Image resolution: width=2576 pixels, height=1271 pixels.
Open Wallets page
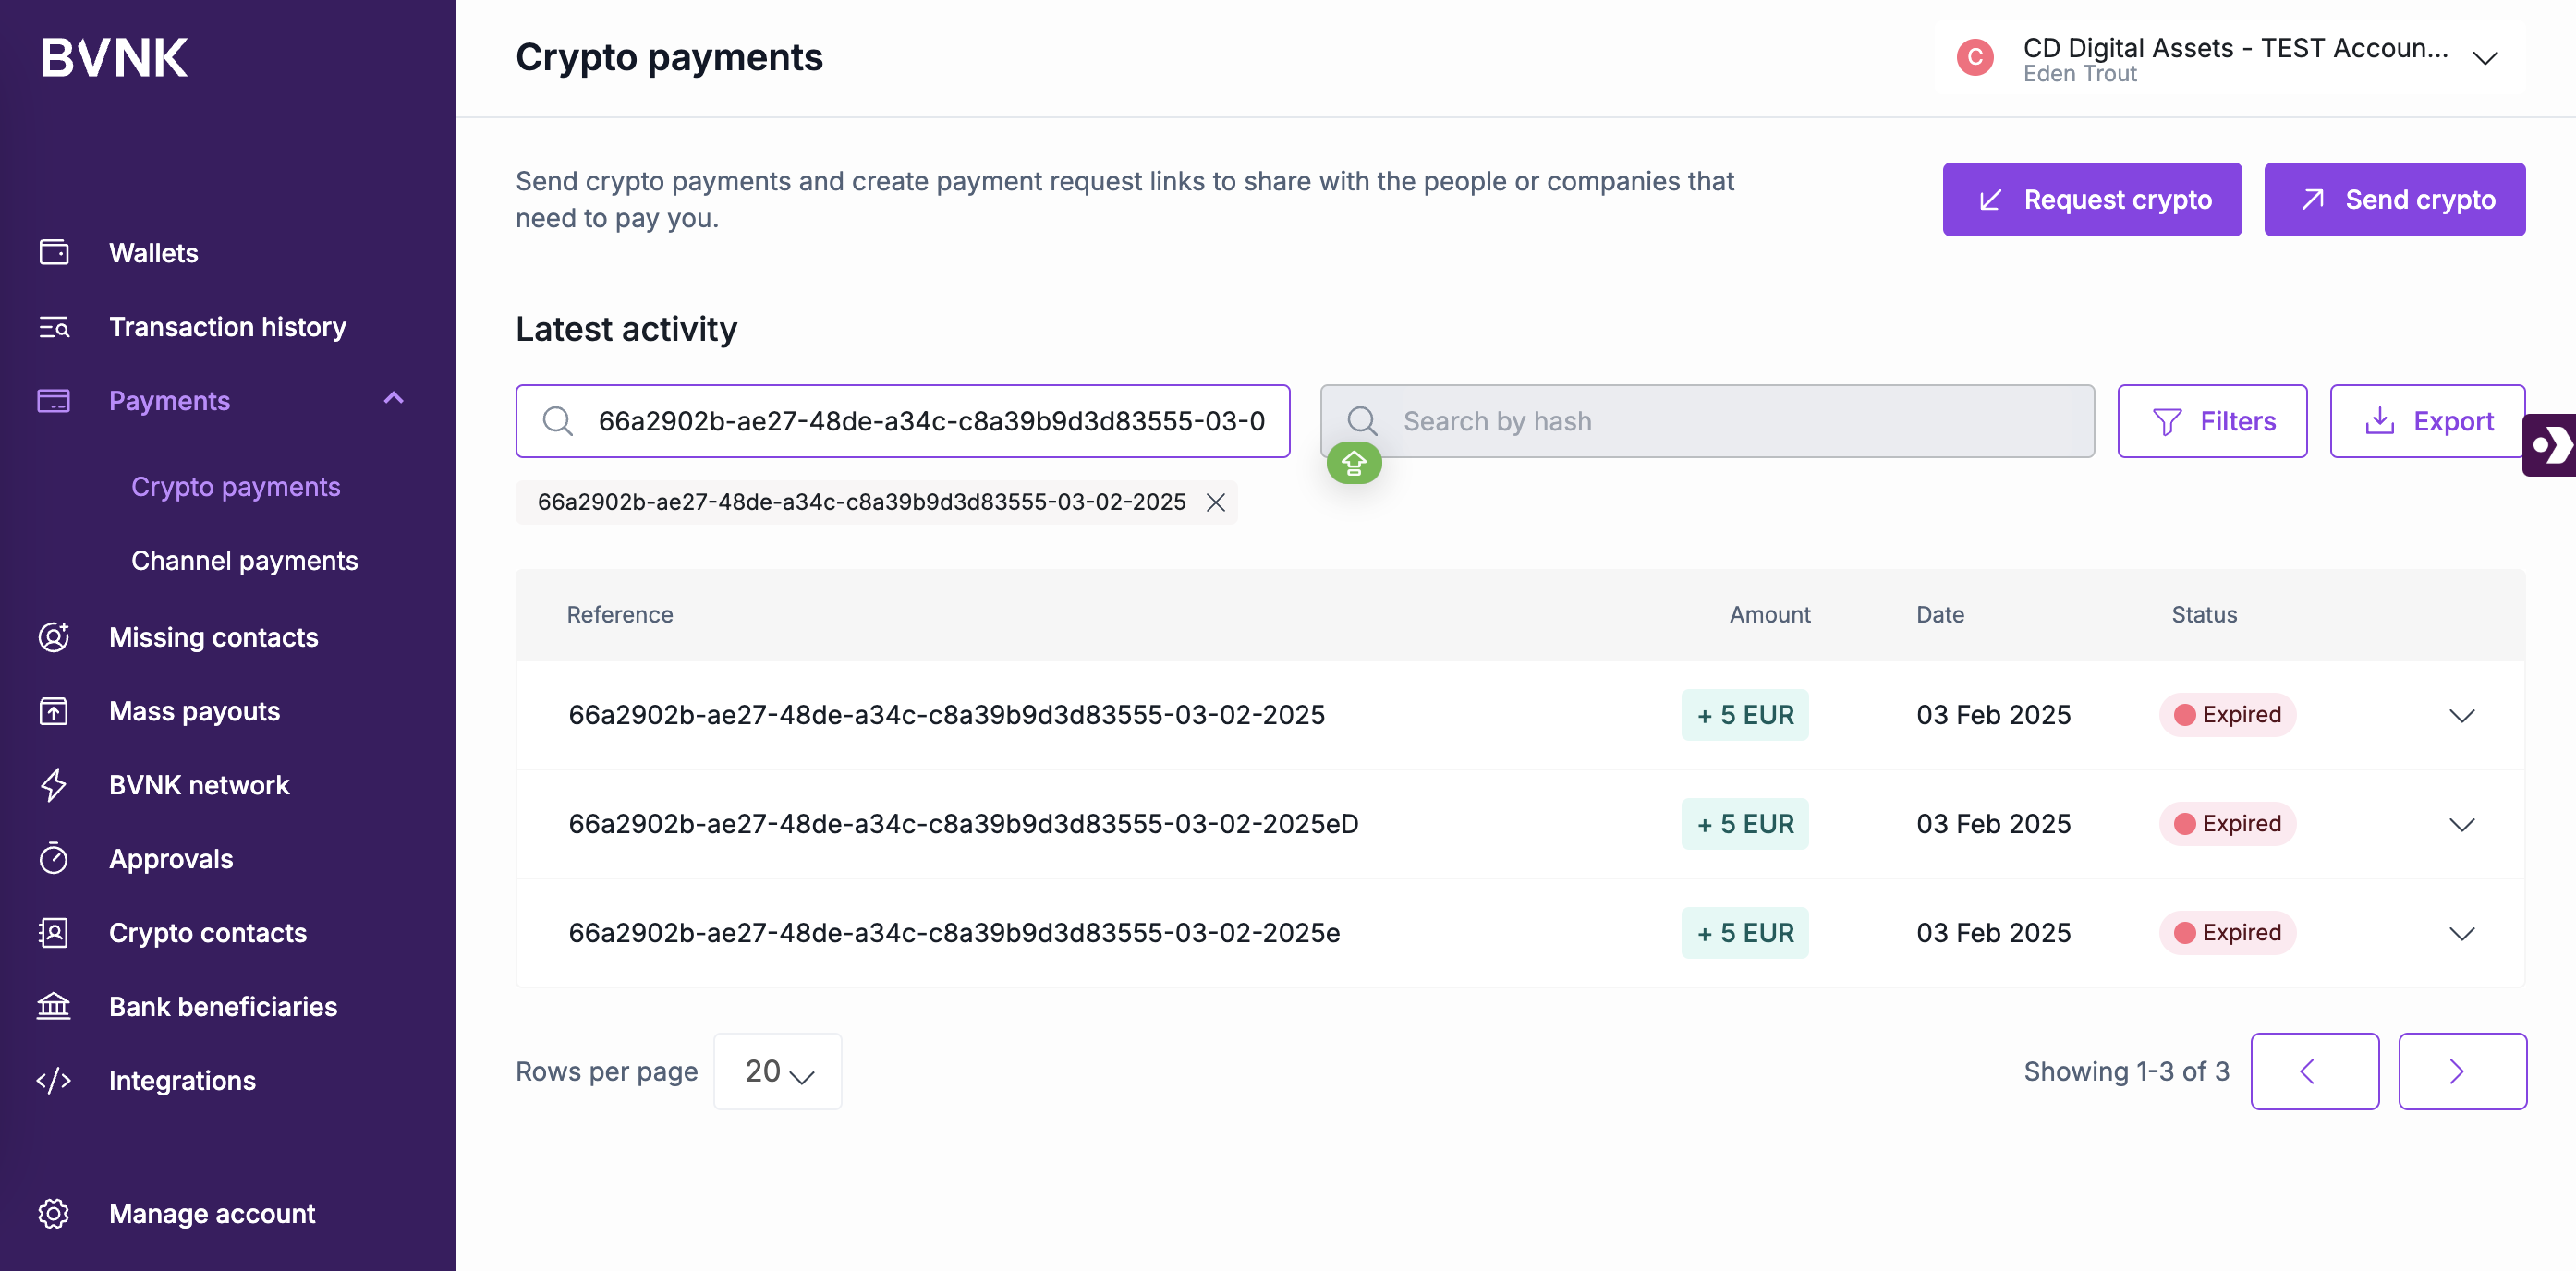point(154,252)
